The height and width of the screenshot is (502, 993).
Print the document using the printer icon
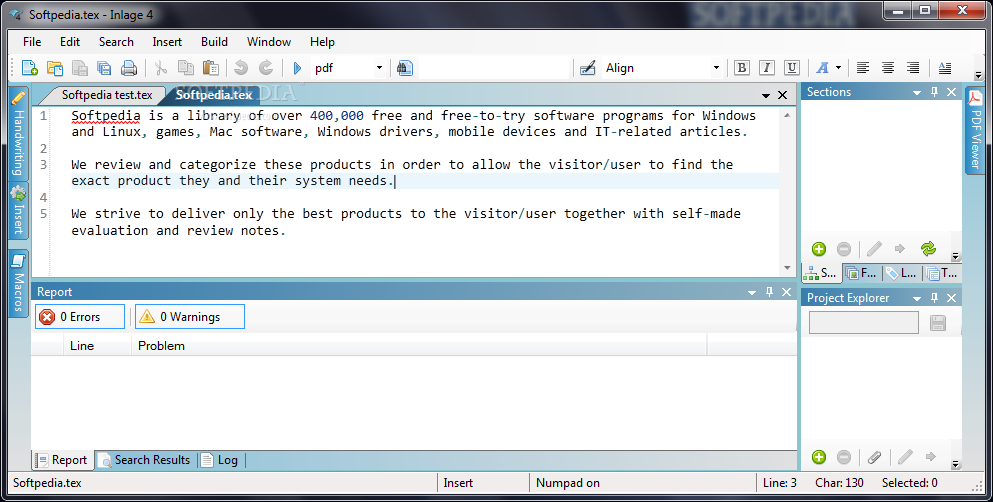129,68
